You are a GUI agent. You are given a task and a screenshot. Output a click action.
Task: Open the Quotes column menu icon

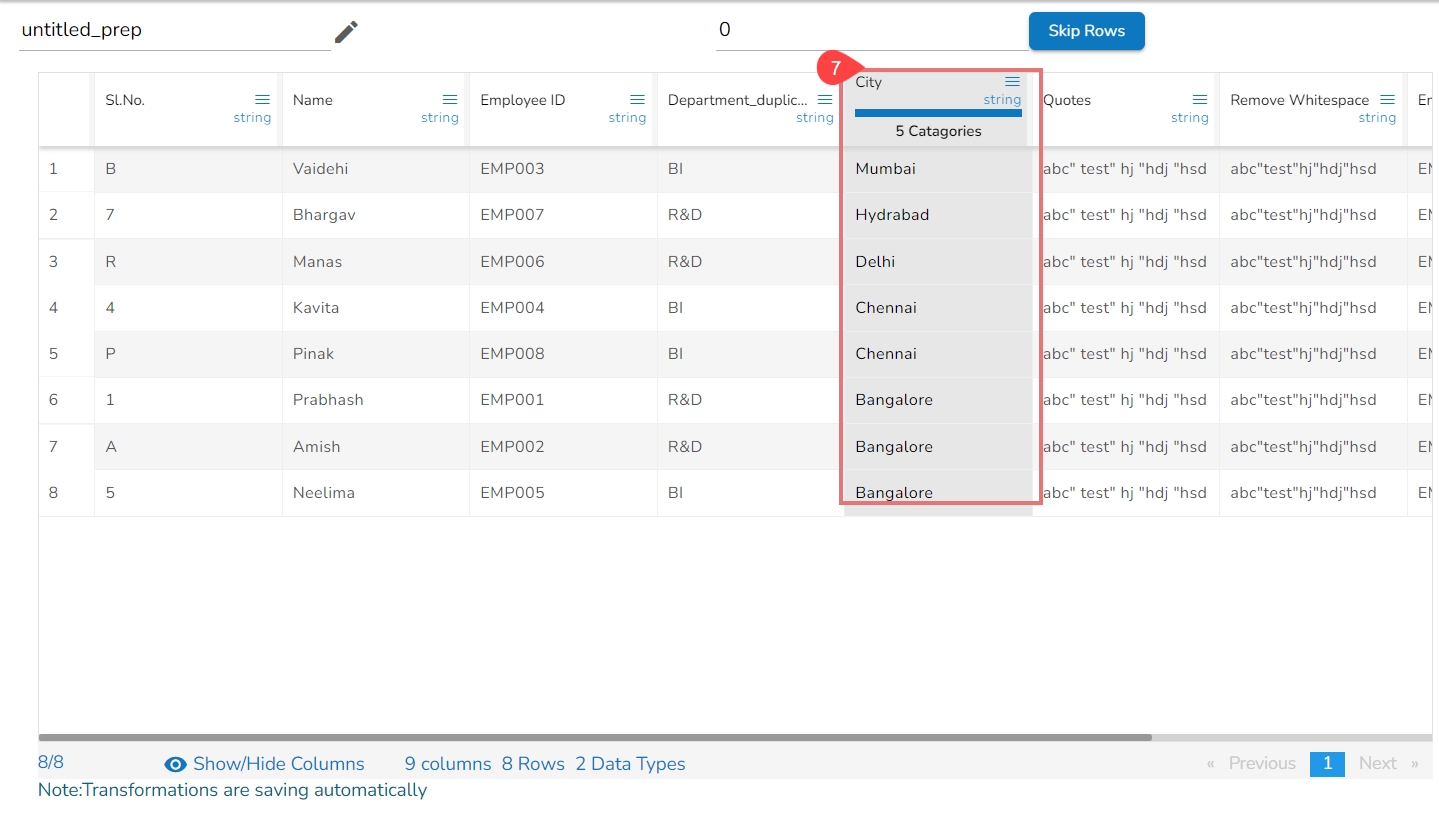(x=1200, y=99)
